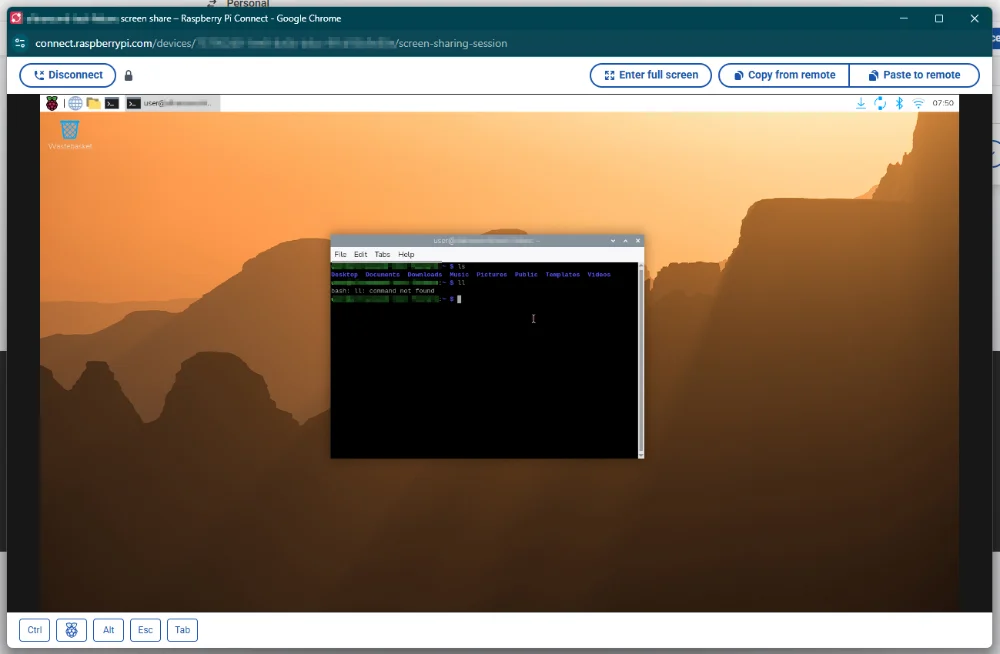Open the file manager folder icon
This screenshot has height=654, width=1000.
pos(93,103)
